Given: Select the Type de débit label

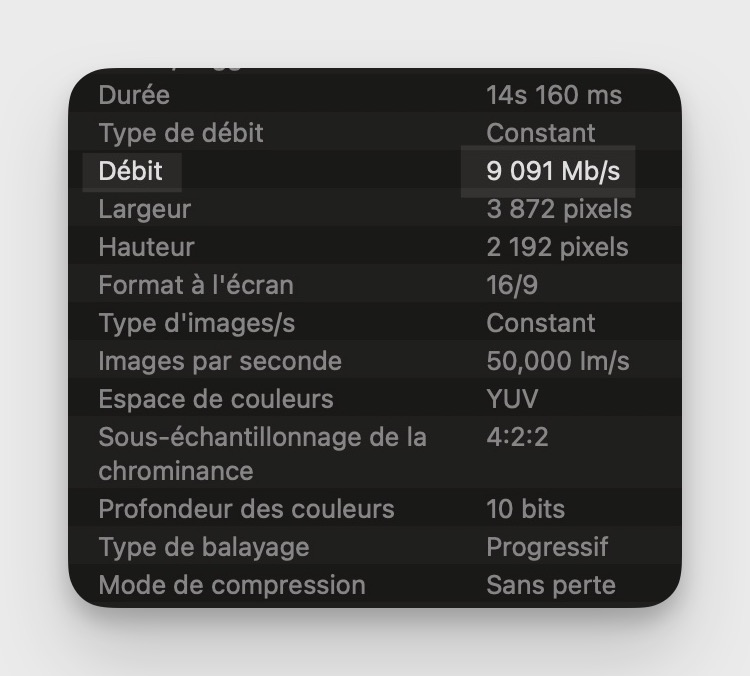Looking at the screenshot, I should point(181,133).
